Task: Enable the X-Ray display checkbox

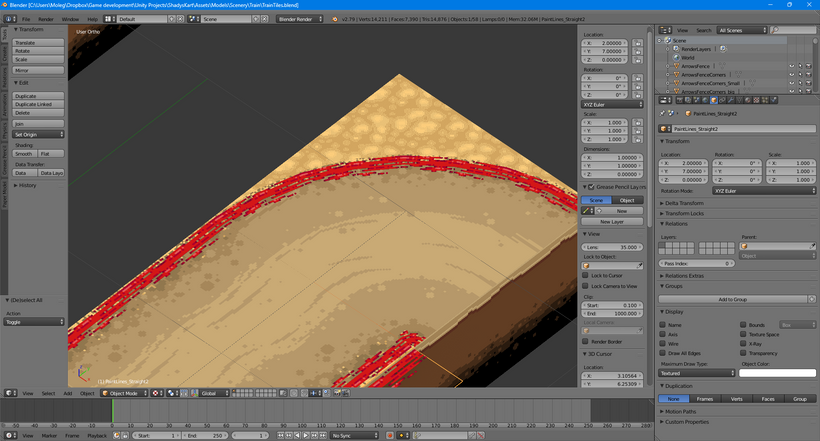Action: click(743, 344)
